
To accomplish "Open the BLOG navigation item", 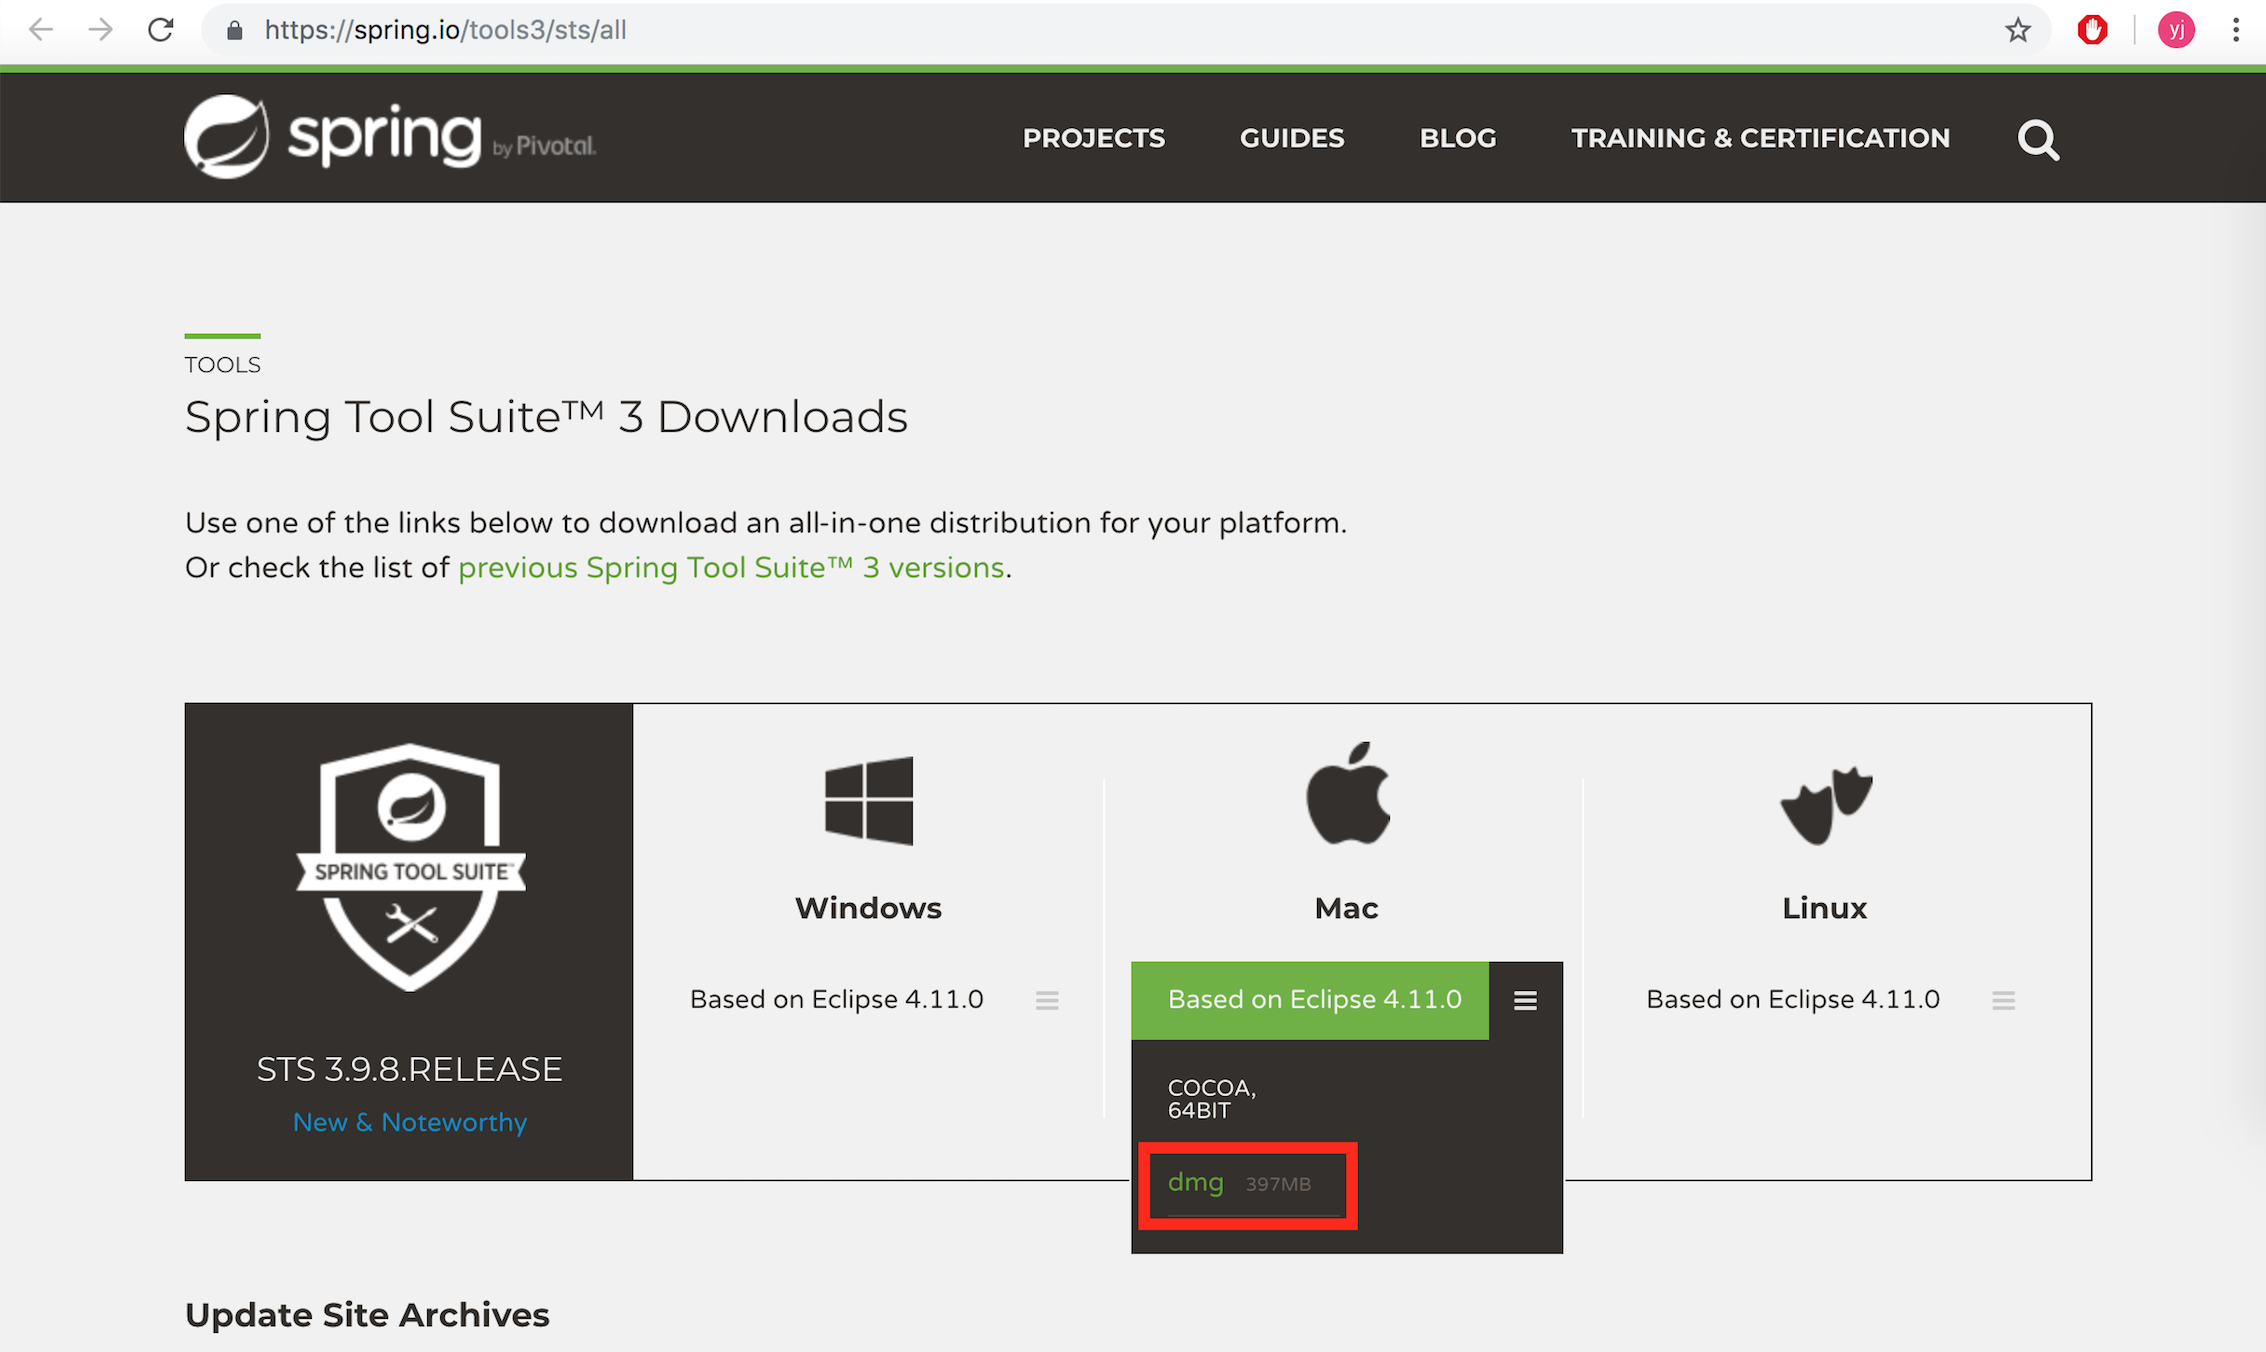I will point(1457,138).
